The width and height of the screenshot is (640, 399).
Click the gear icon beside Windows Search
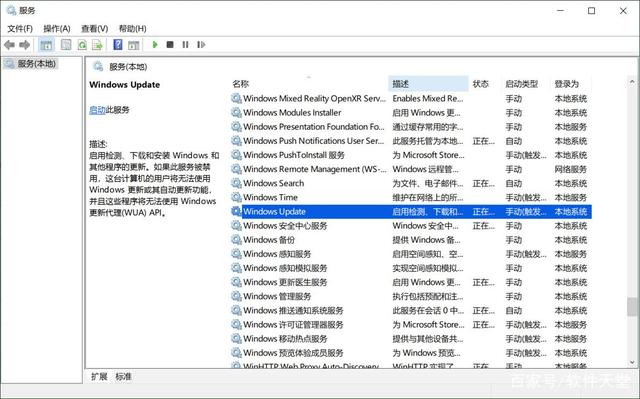pyautogui.click(x=236, y=183)
